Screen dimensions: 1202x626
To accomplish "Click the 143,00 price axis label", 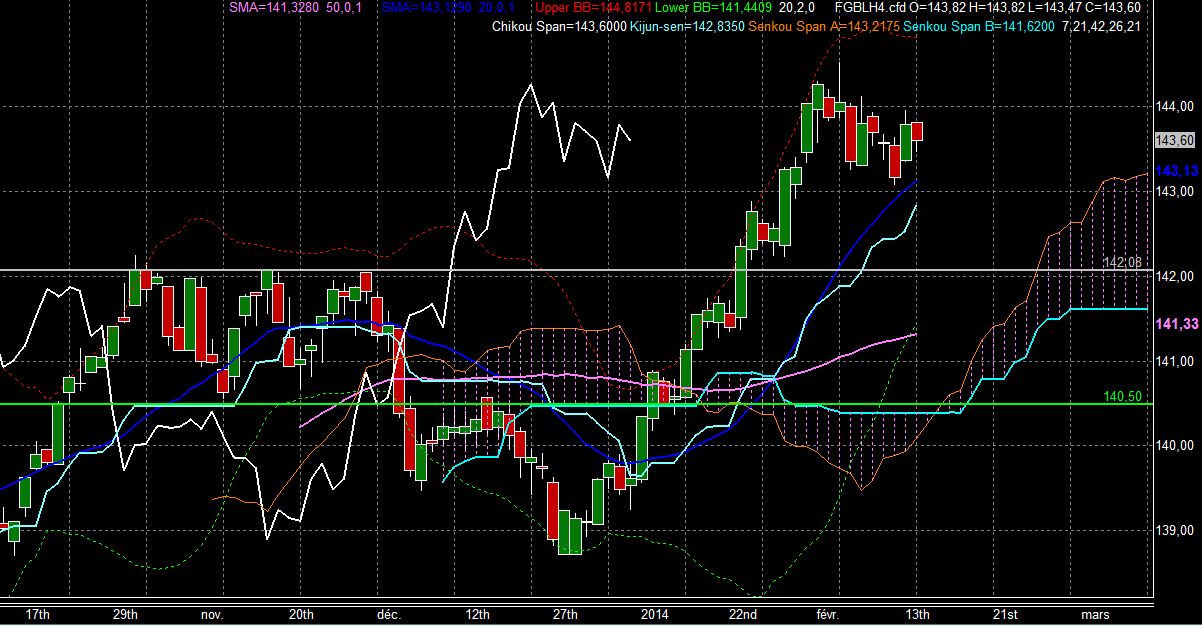I will 1173,191.
